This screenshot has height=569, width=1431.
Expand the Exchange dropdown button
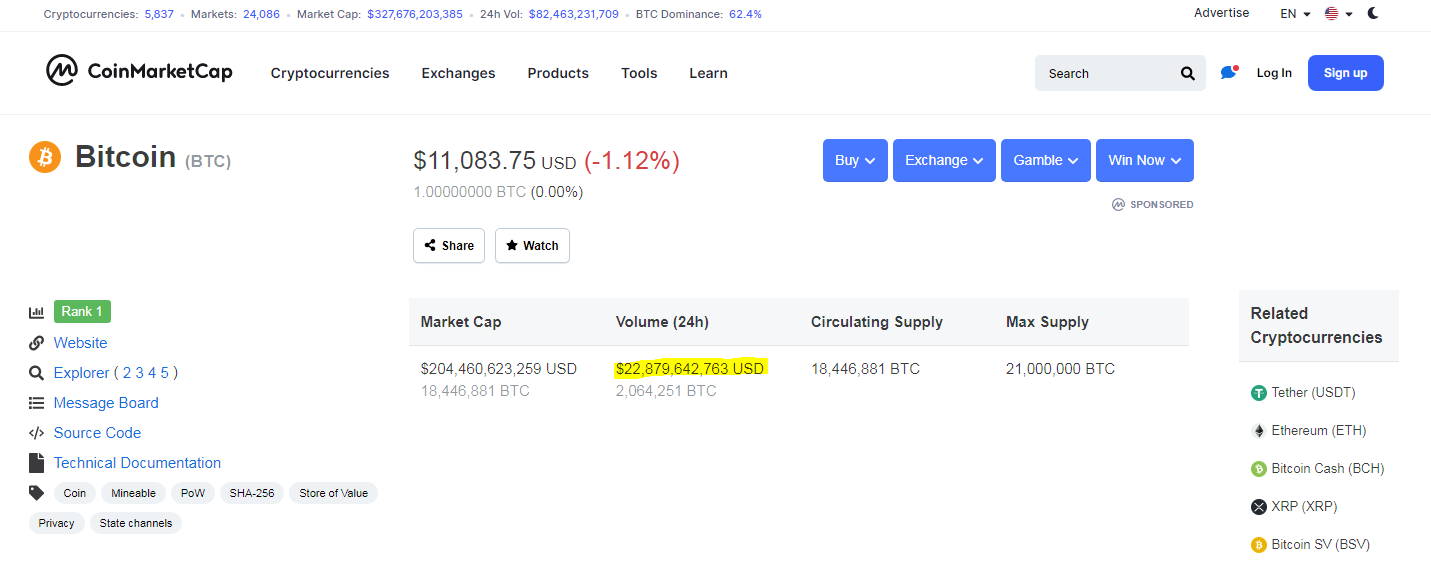944,160
